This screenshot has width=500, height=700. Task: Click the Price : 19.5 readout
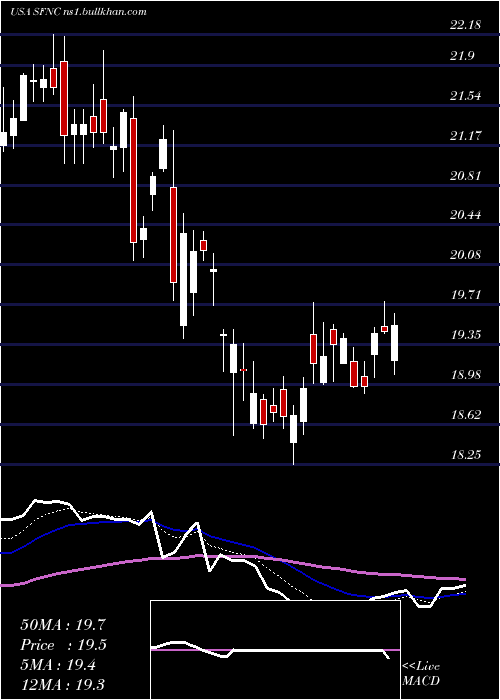click(x=63, y=645)
